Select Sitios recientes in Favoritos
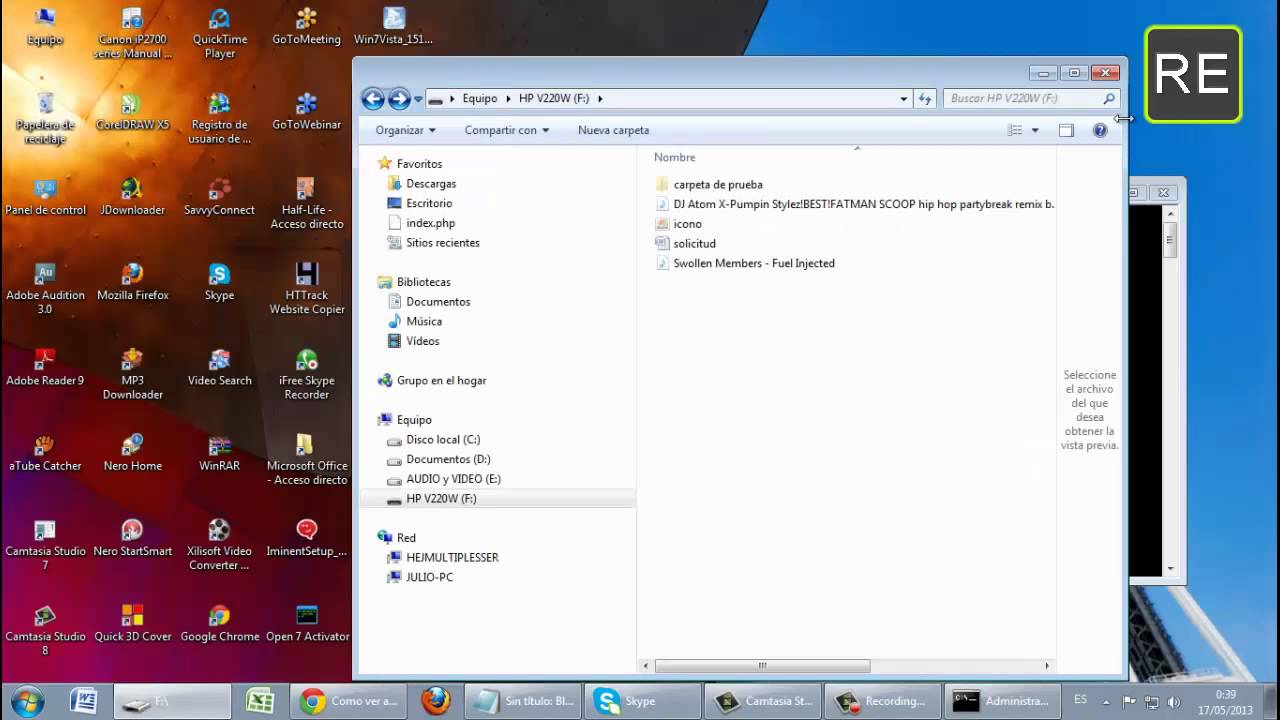The height and width of the screenshot is (720, 1280). click(x=442, y=243)
